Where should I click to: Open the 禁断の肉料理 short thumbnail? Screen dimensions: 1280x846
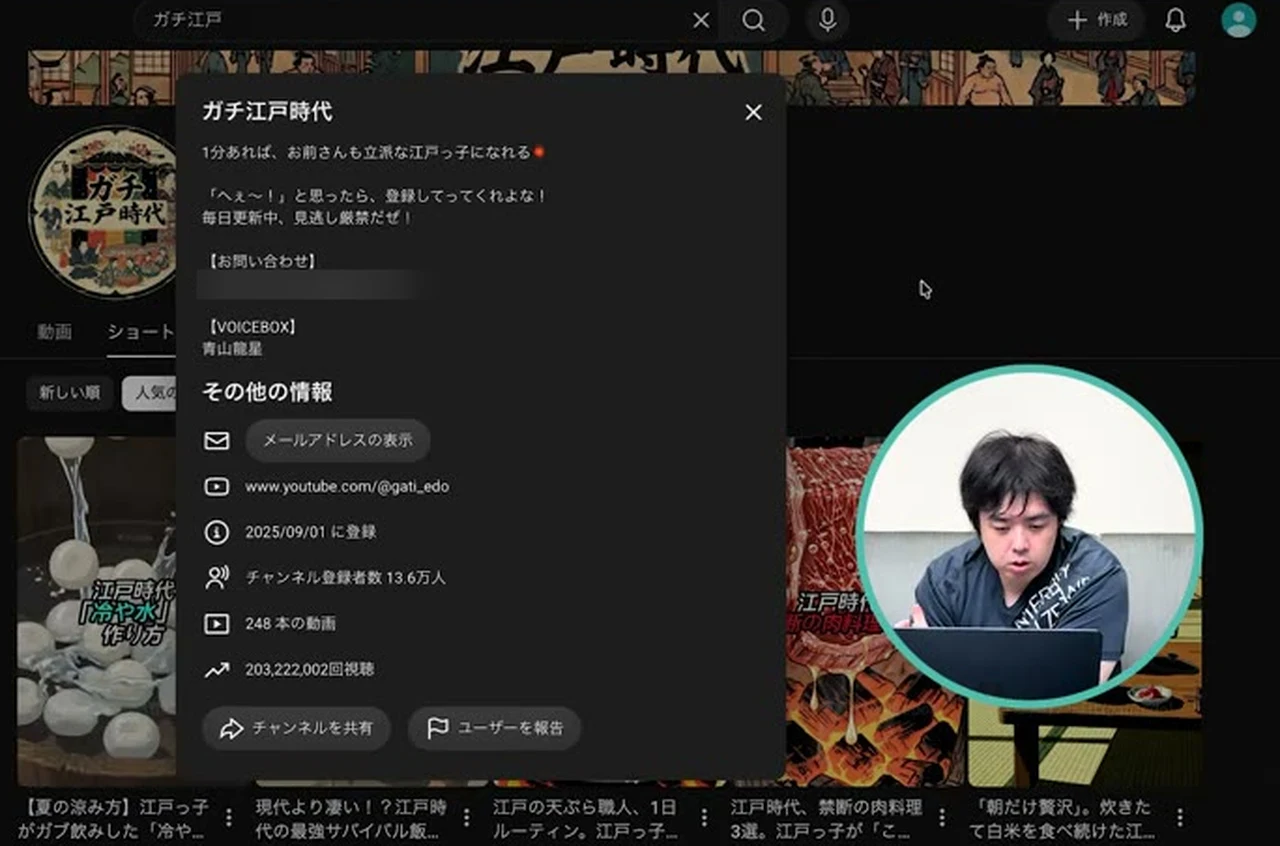826,610
